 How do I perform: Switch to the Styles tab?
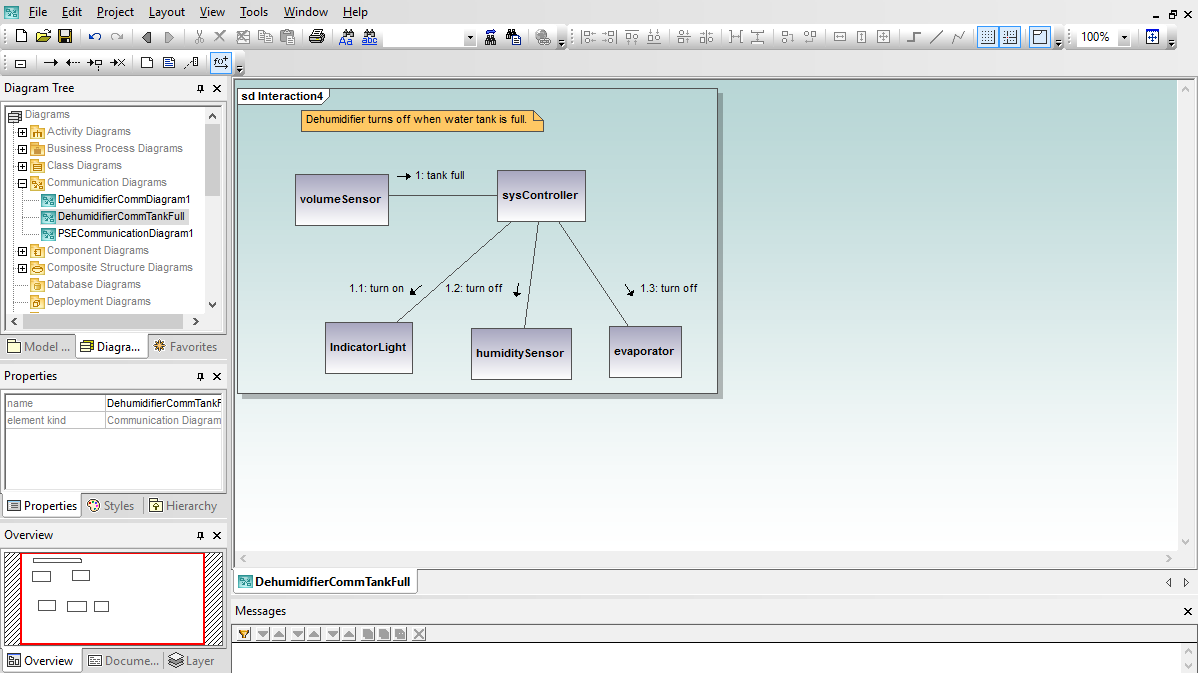112,506
